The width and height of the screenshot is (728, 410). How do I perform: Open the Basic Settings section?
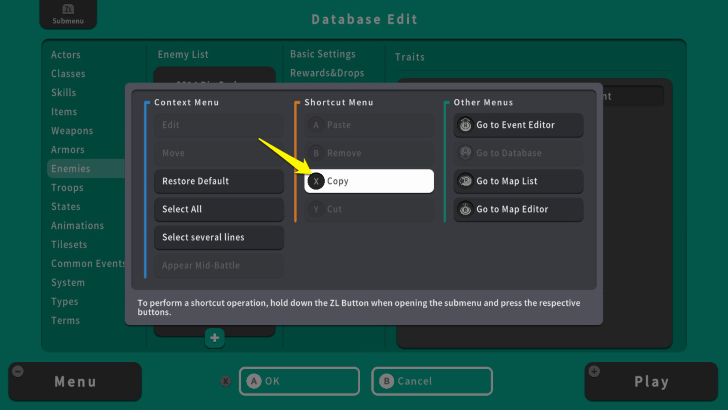pyautogui.click(x=322, y=54)
